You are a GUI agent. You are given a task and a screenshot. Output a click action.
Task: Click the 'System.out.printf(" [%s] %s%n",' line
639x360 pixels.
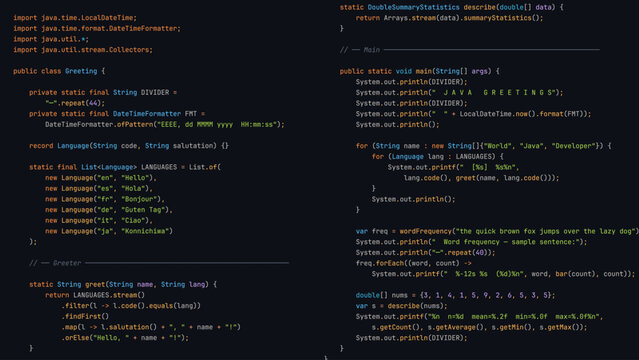click(x=453, y=167)
